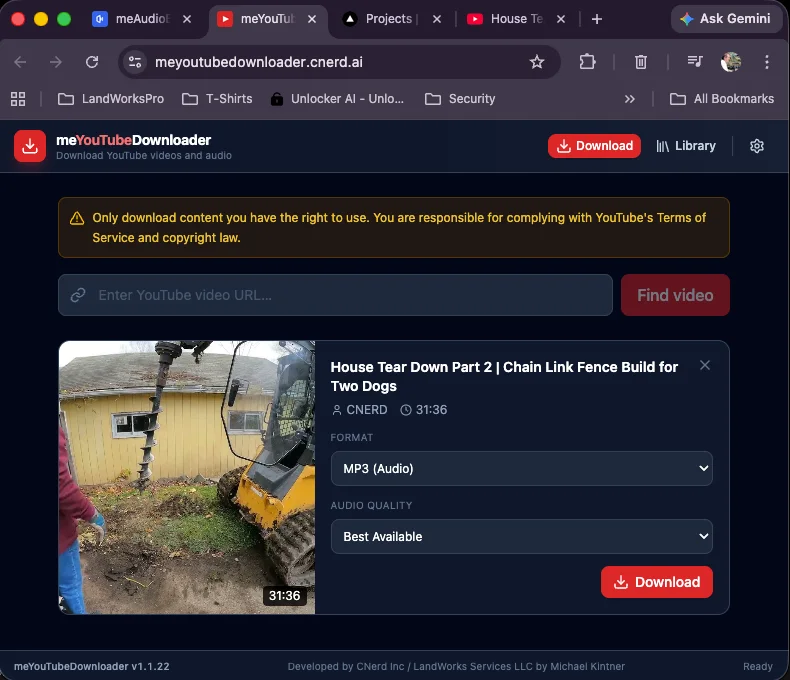Click the Find video button

tap(675, 295)
